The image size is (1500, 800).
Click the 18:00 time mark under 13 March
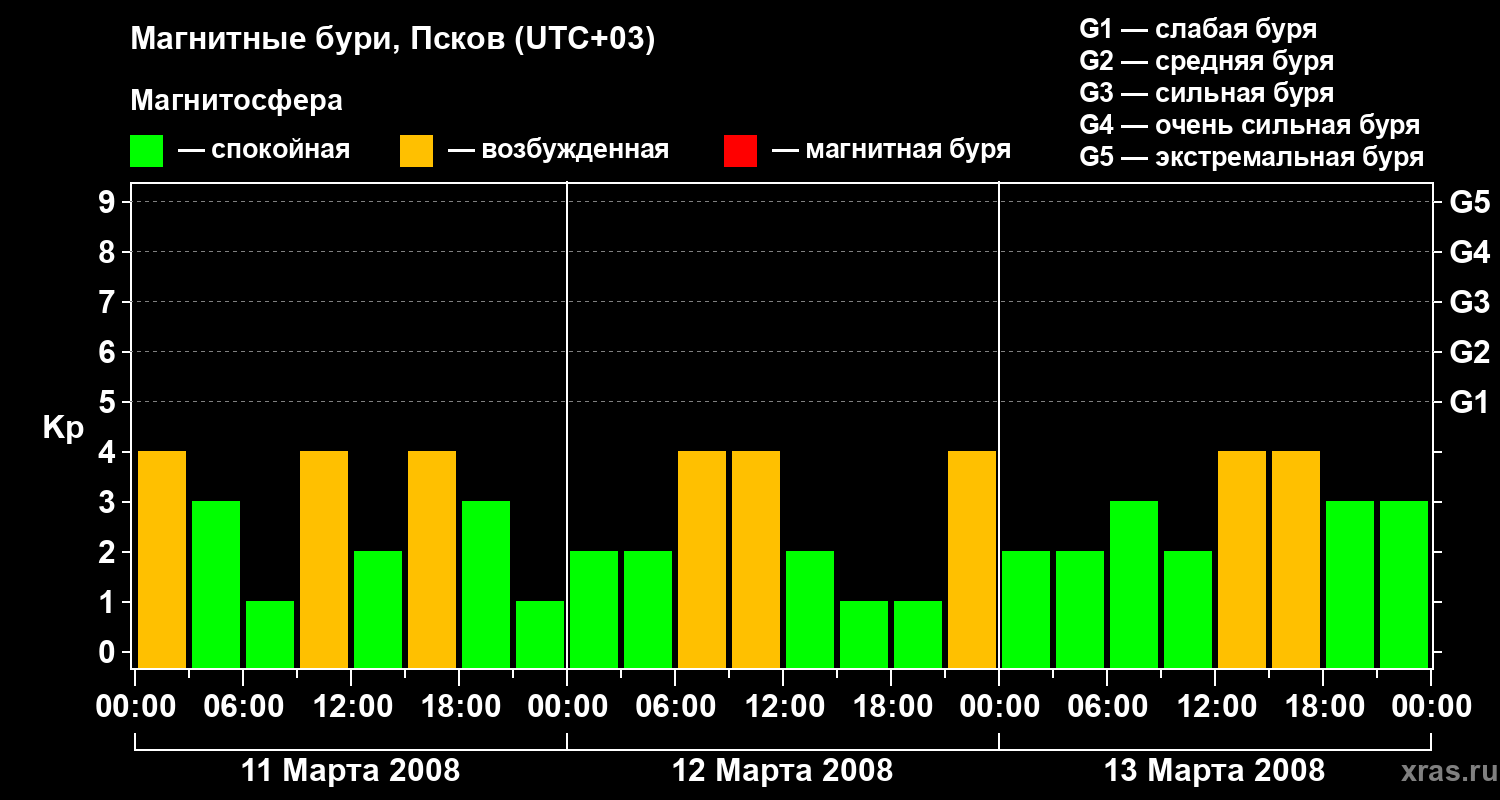point(1322,707)
